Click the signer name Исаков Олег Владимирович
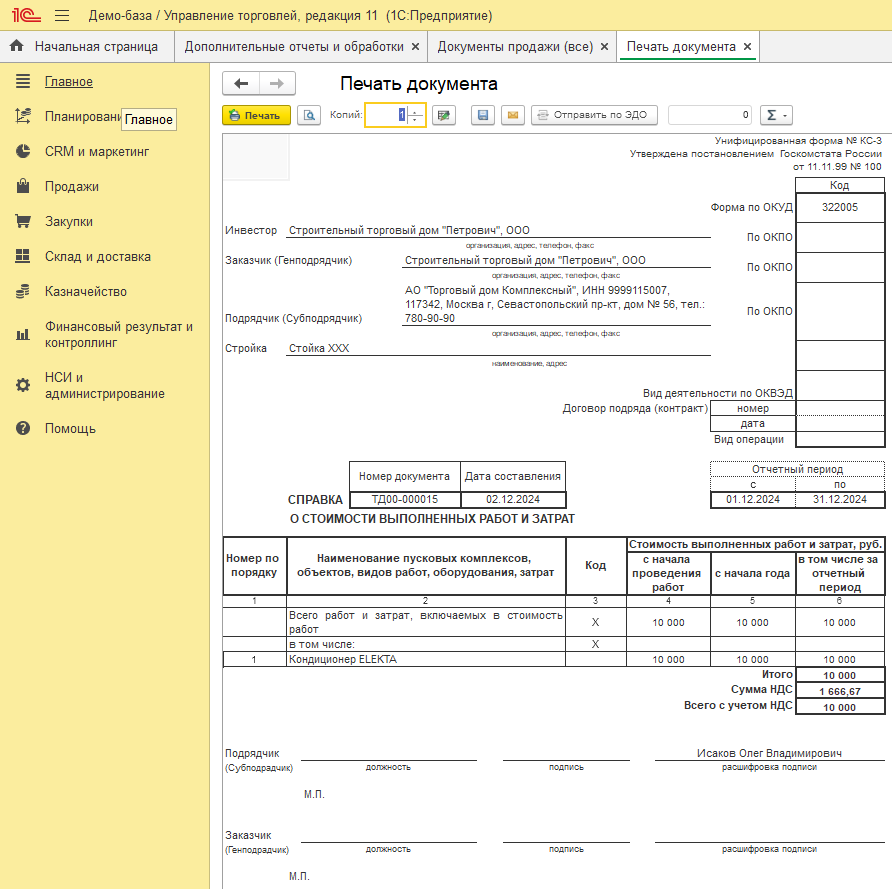 pyautogui.click(x=769, y=753)
